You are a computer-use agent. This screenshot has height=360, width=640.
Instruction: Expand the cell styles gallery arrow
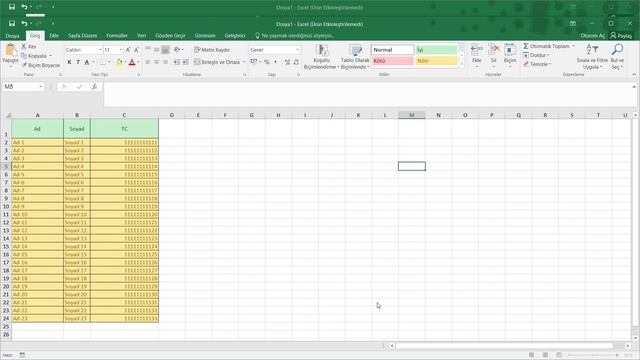pyautogui.click(x=462, y=64)
